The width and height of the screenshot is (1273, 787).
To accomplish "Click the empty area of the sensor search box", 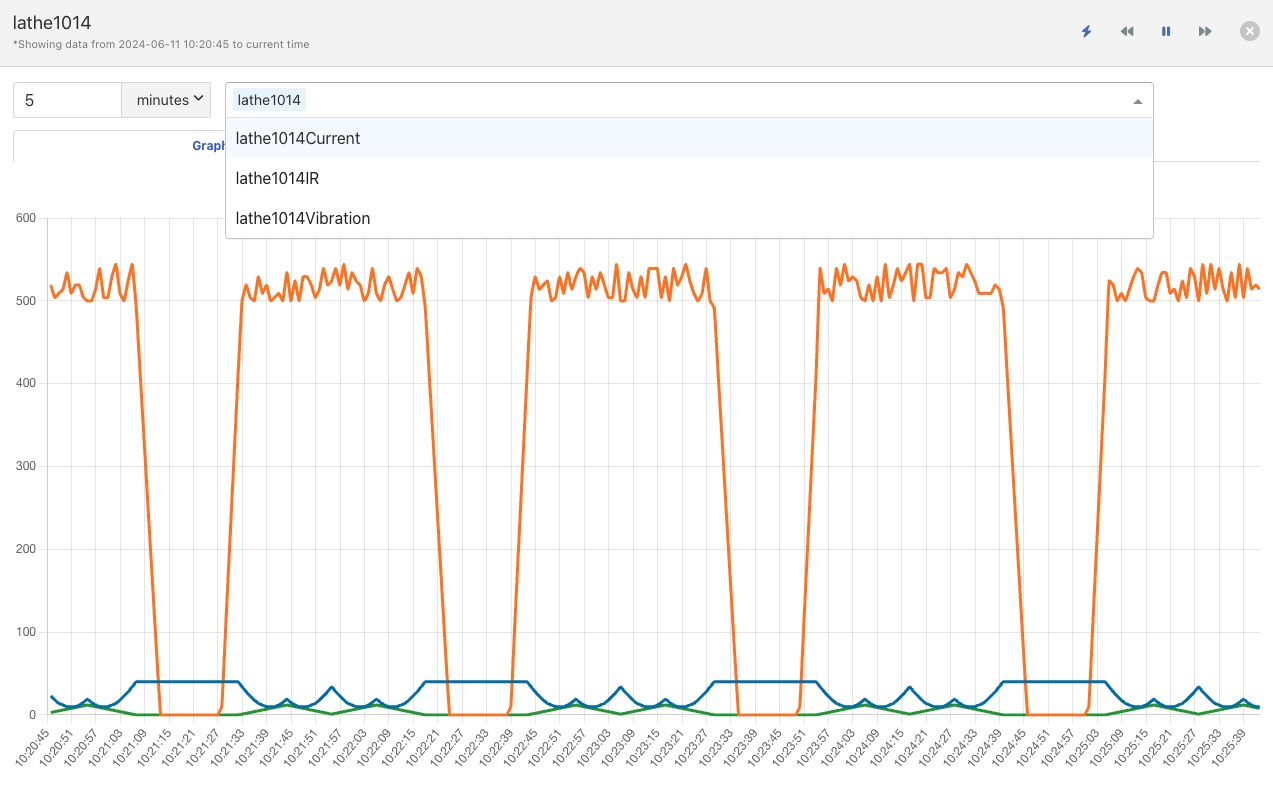I will click(x=700, y=100).
